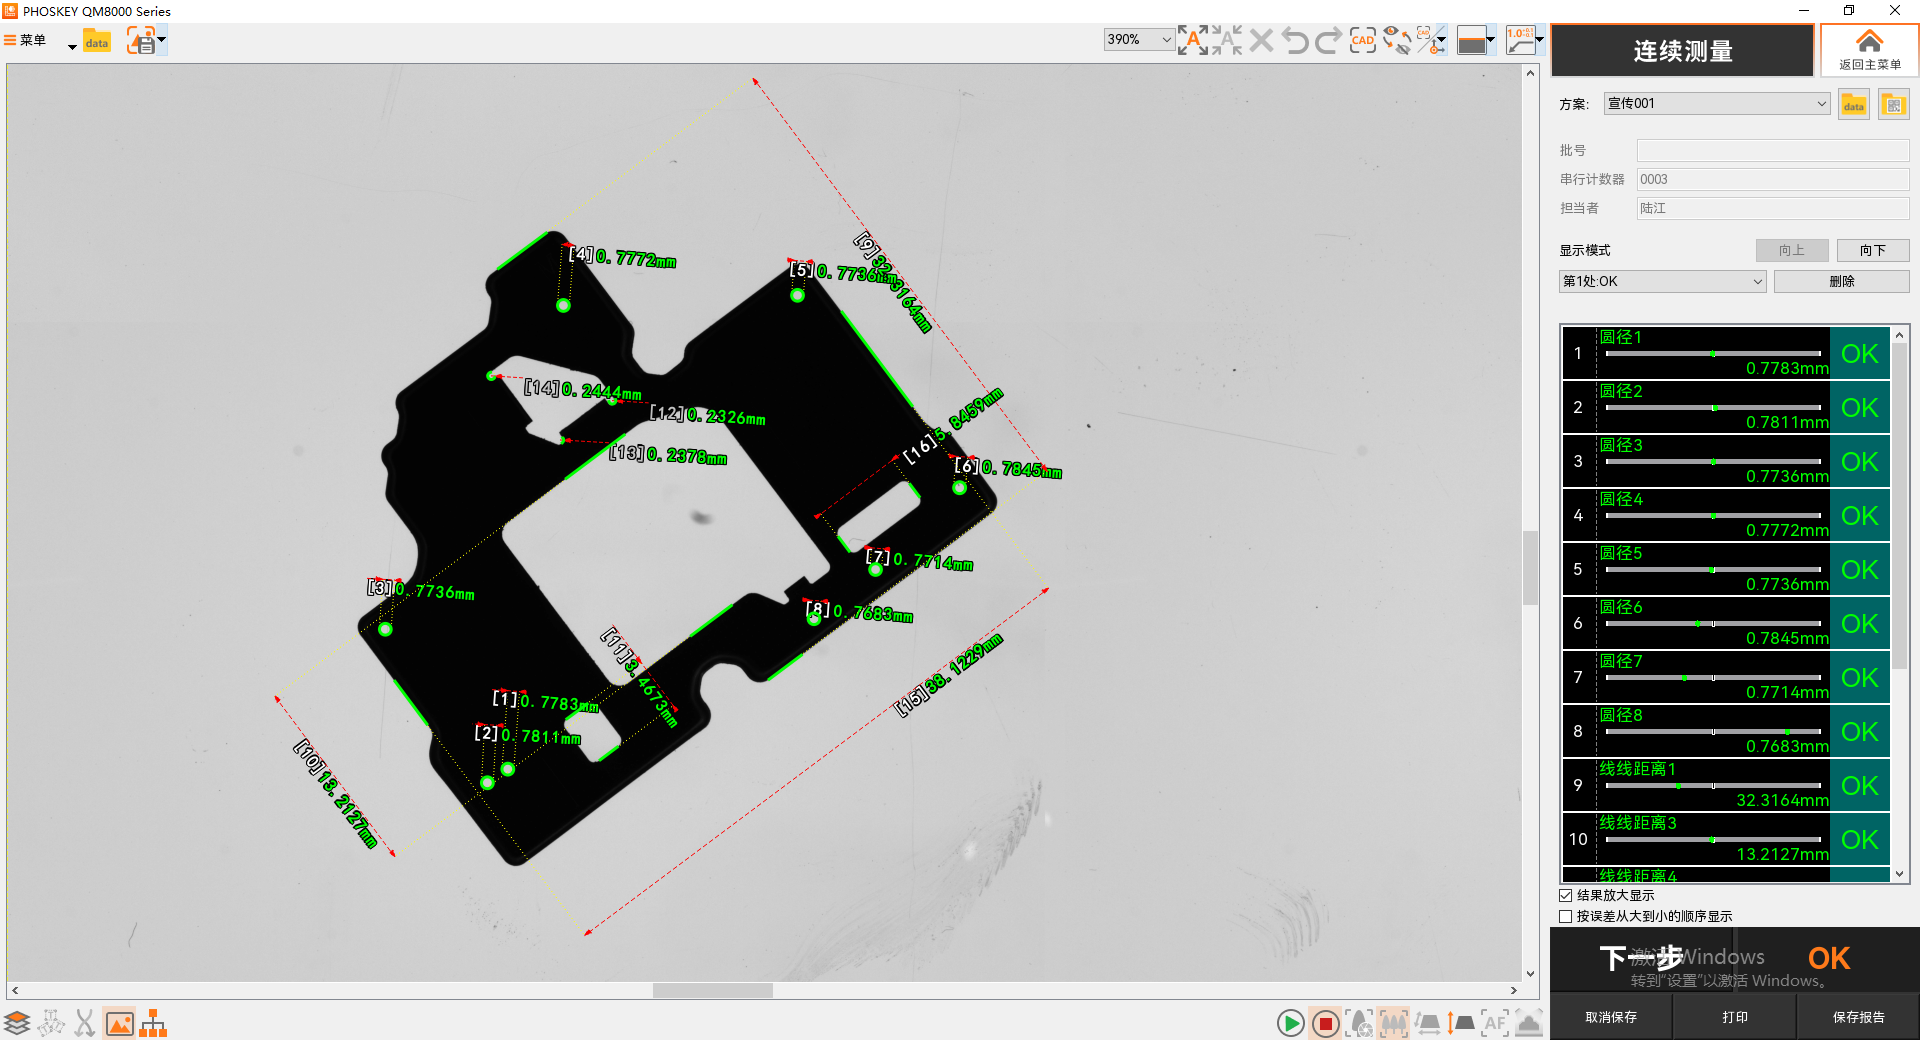The width and height of the screenshot is (1920, 1040).
Task: Click the show/hide eye toggle icon
Action: click(1397, 41)
